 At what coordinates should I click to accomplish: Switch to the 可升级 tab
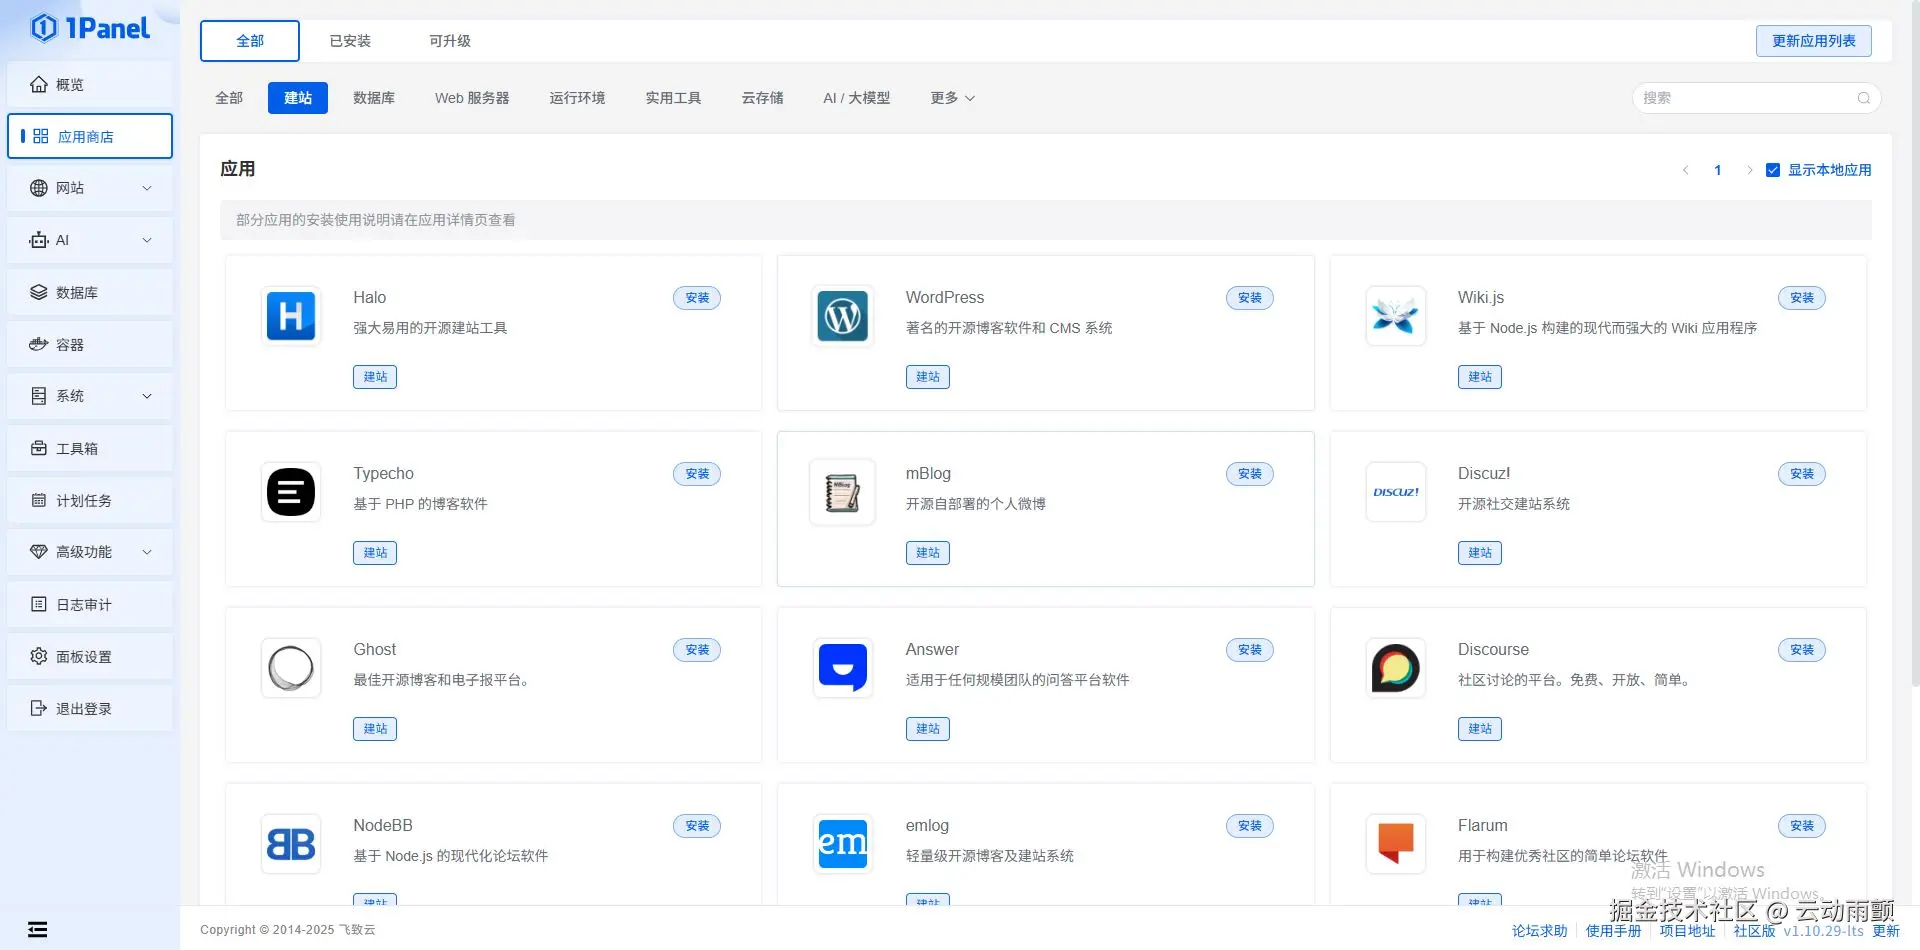pos(450,41)
